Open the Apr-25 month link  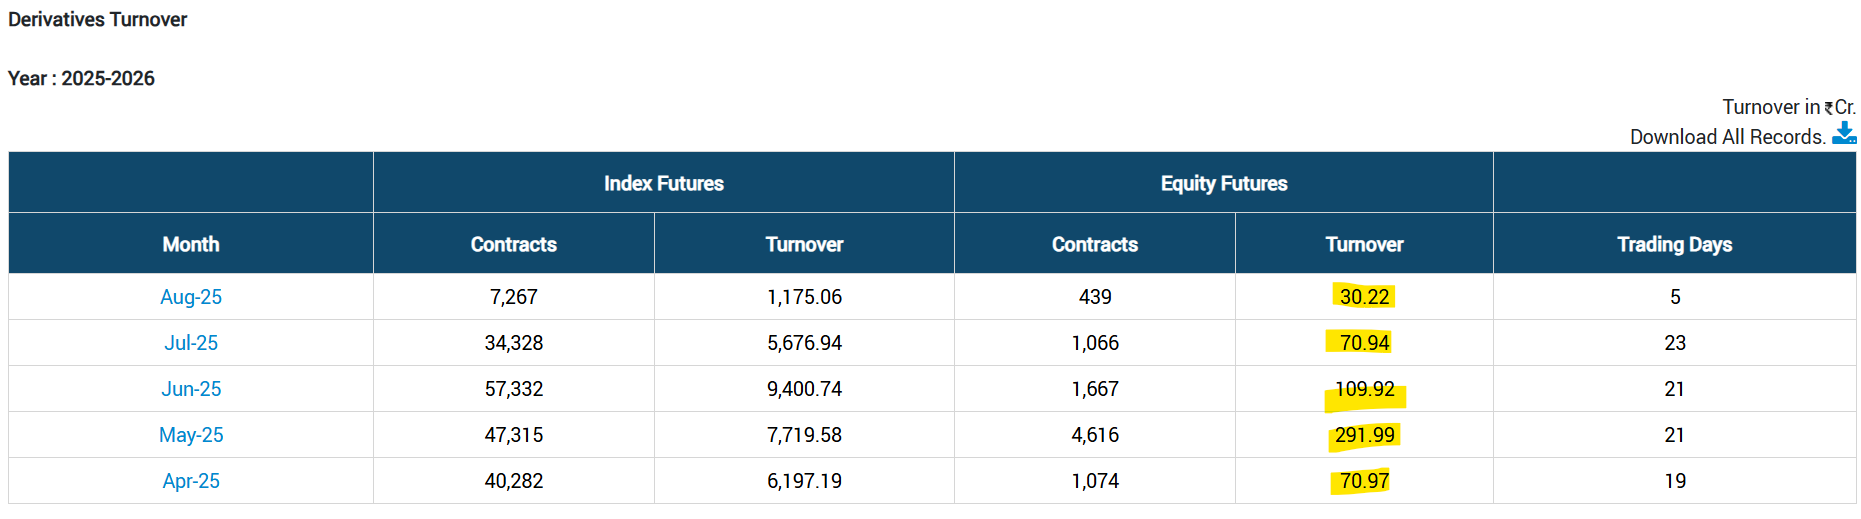point(191,481)
